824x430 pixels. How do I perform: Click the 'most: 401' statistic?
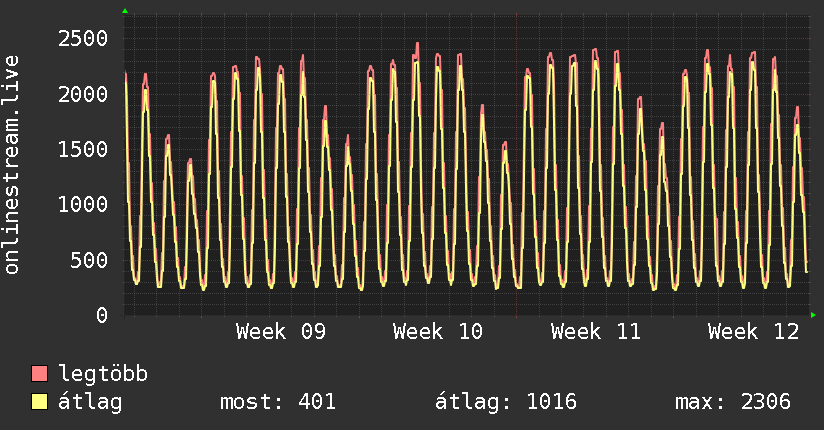tap(277, 403)
